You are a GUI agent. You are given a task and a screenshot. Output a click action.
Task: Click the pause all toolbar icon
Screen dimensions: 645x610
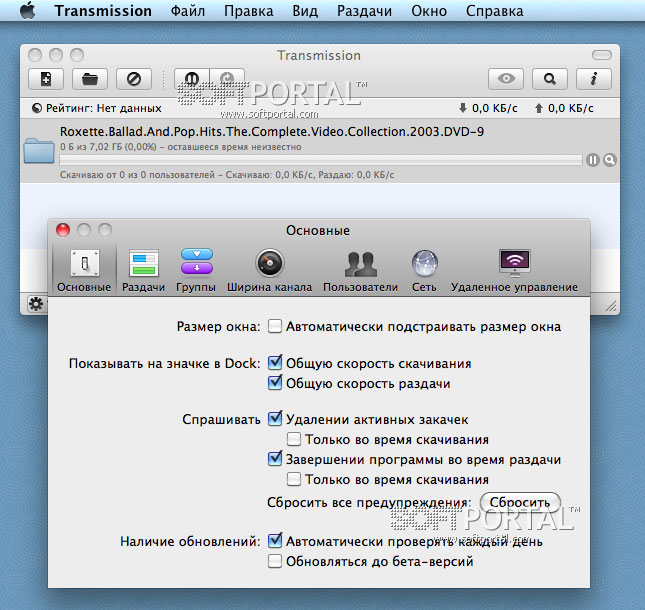click(192, 79)
